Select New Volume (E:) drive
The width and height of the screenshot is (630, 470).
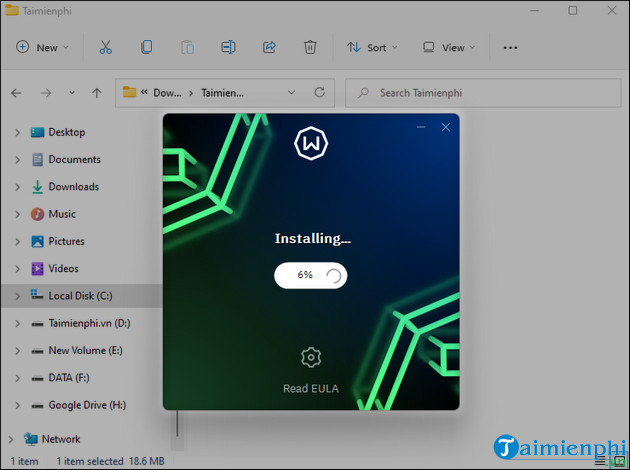[85, 351]
